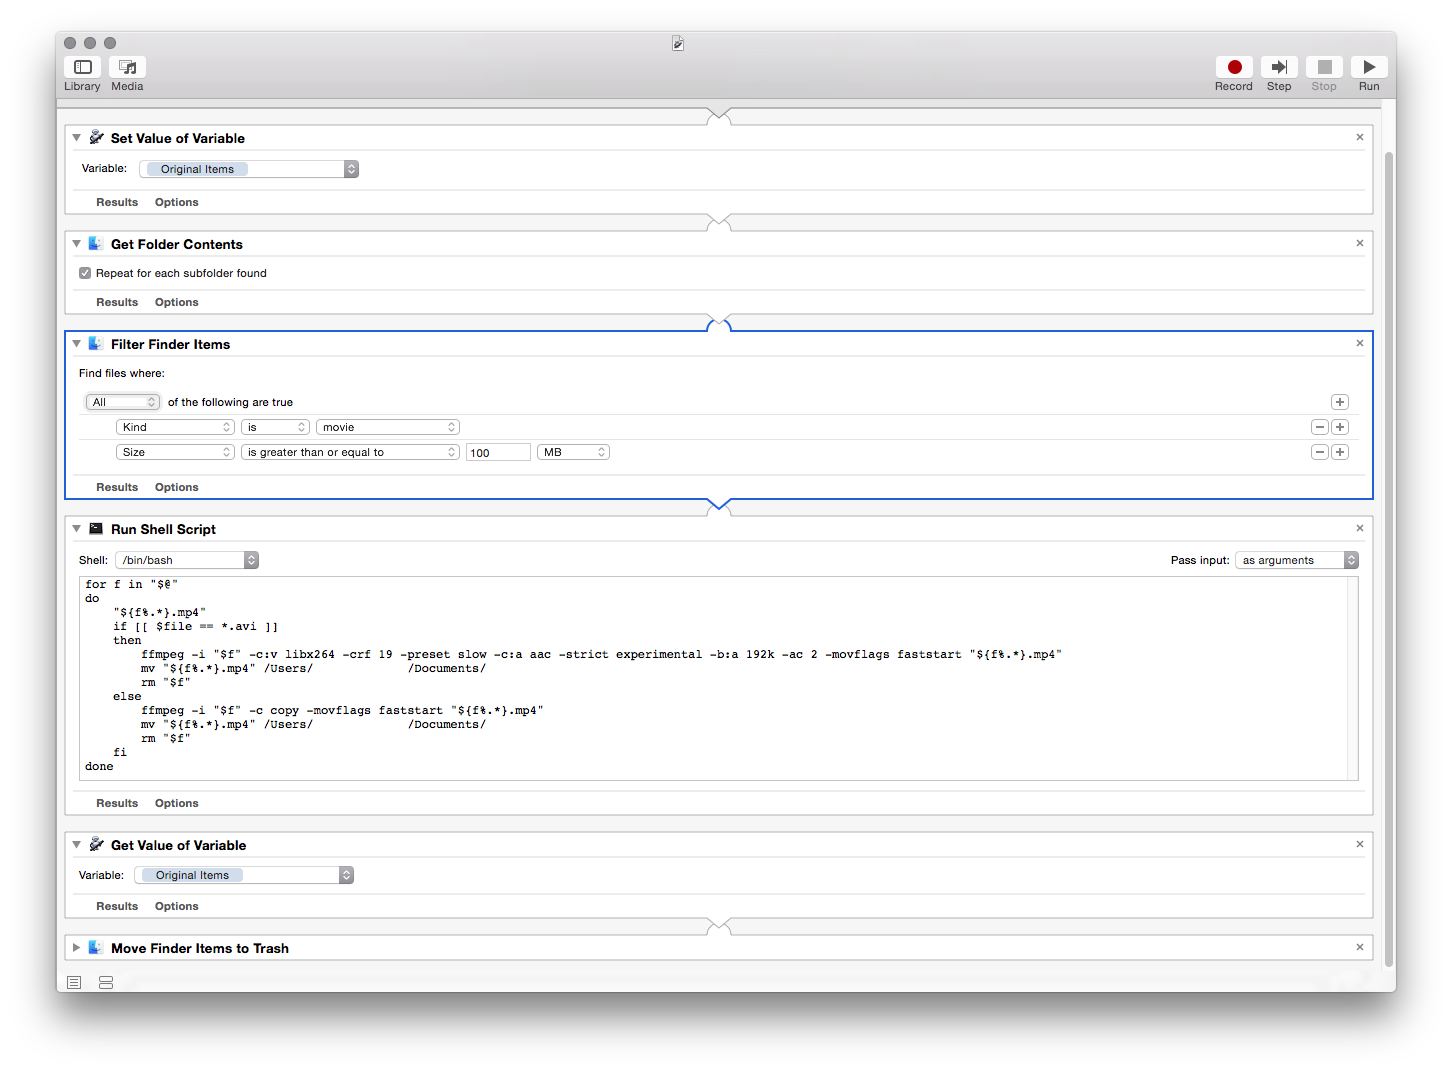Select the Original Items token in Get Value

pos(192,875)
